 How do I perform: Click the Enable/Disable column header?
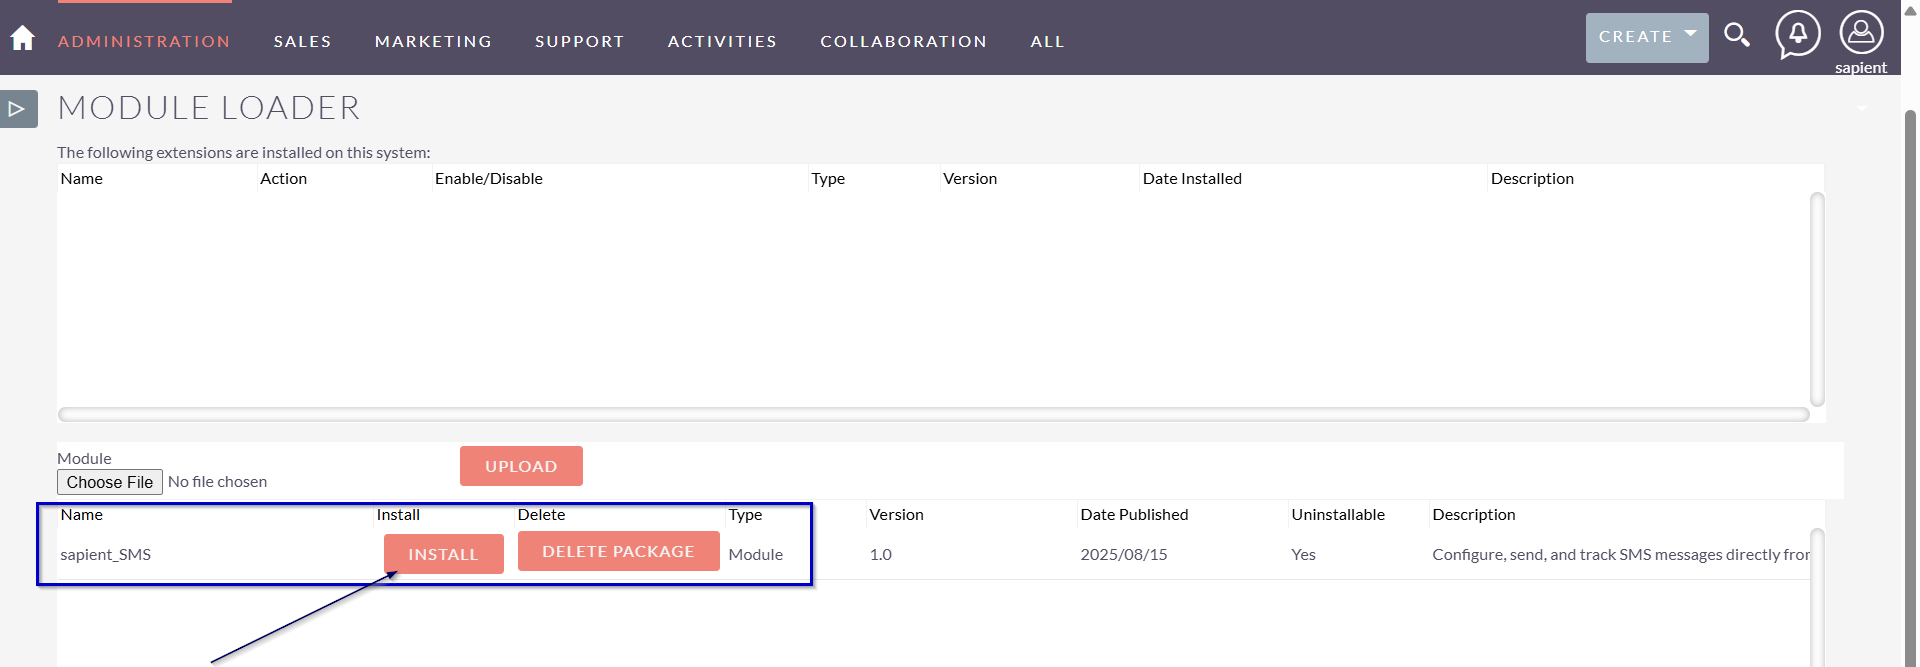489,179
